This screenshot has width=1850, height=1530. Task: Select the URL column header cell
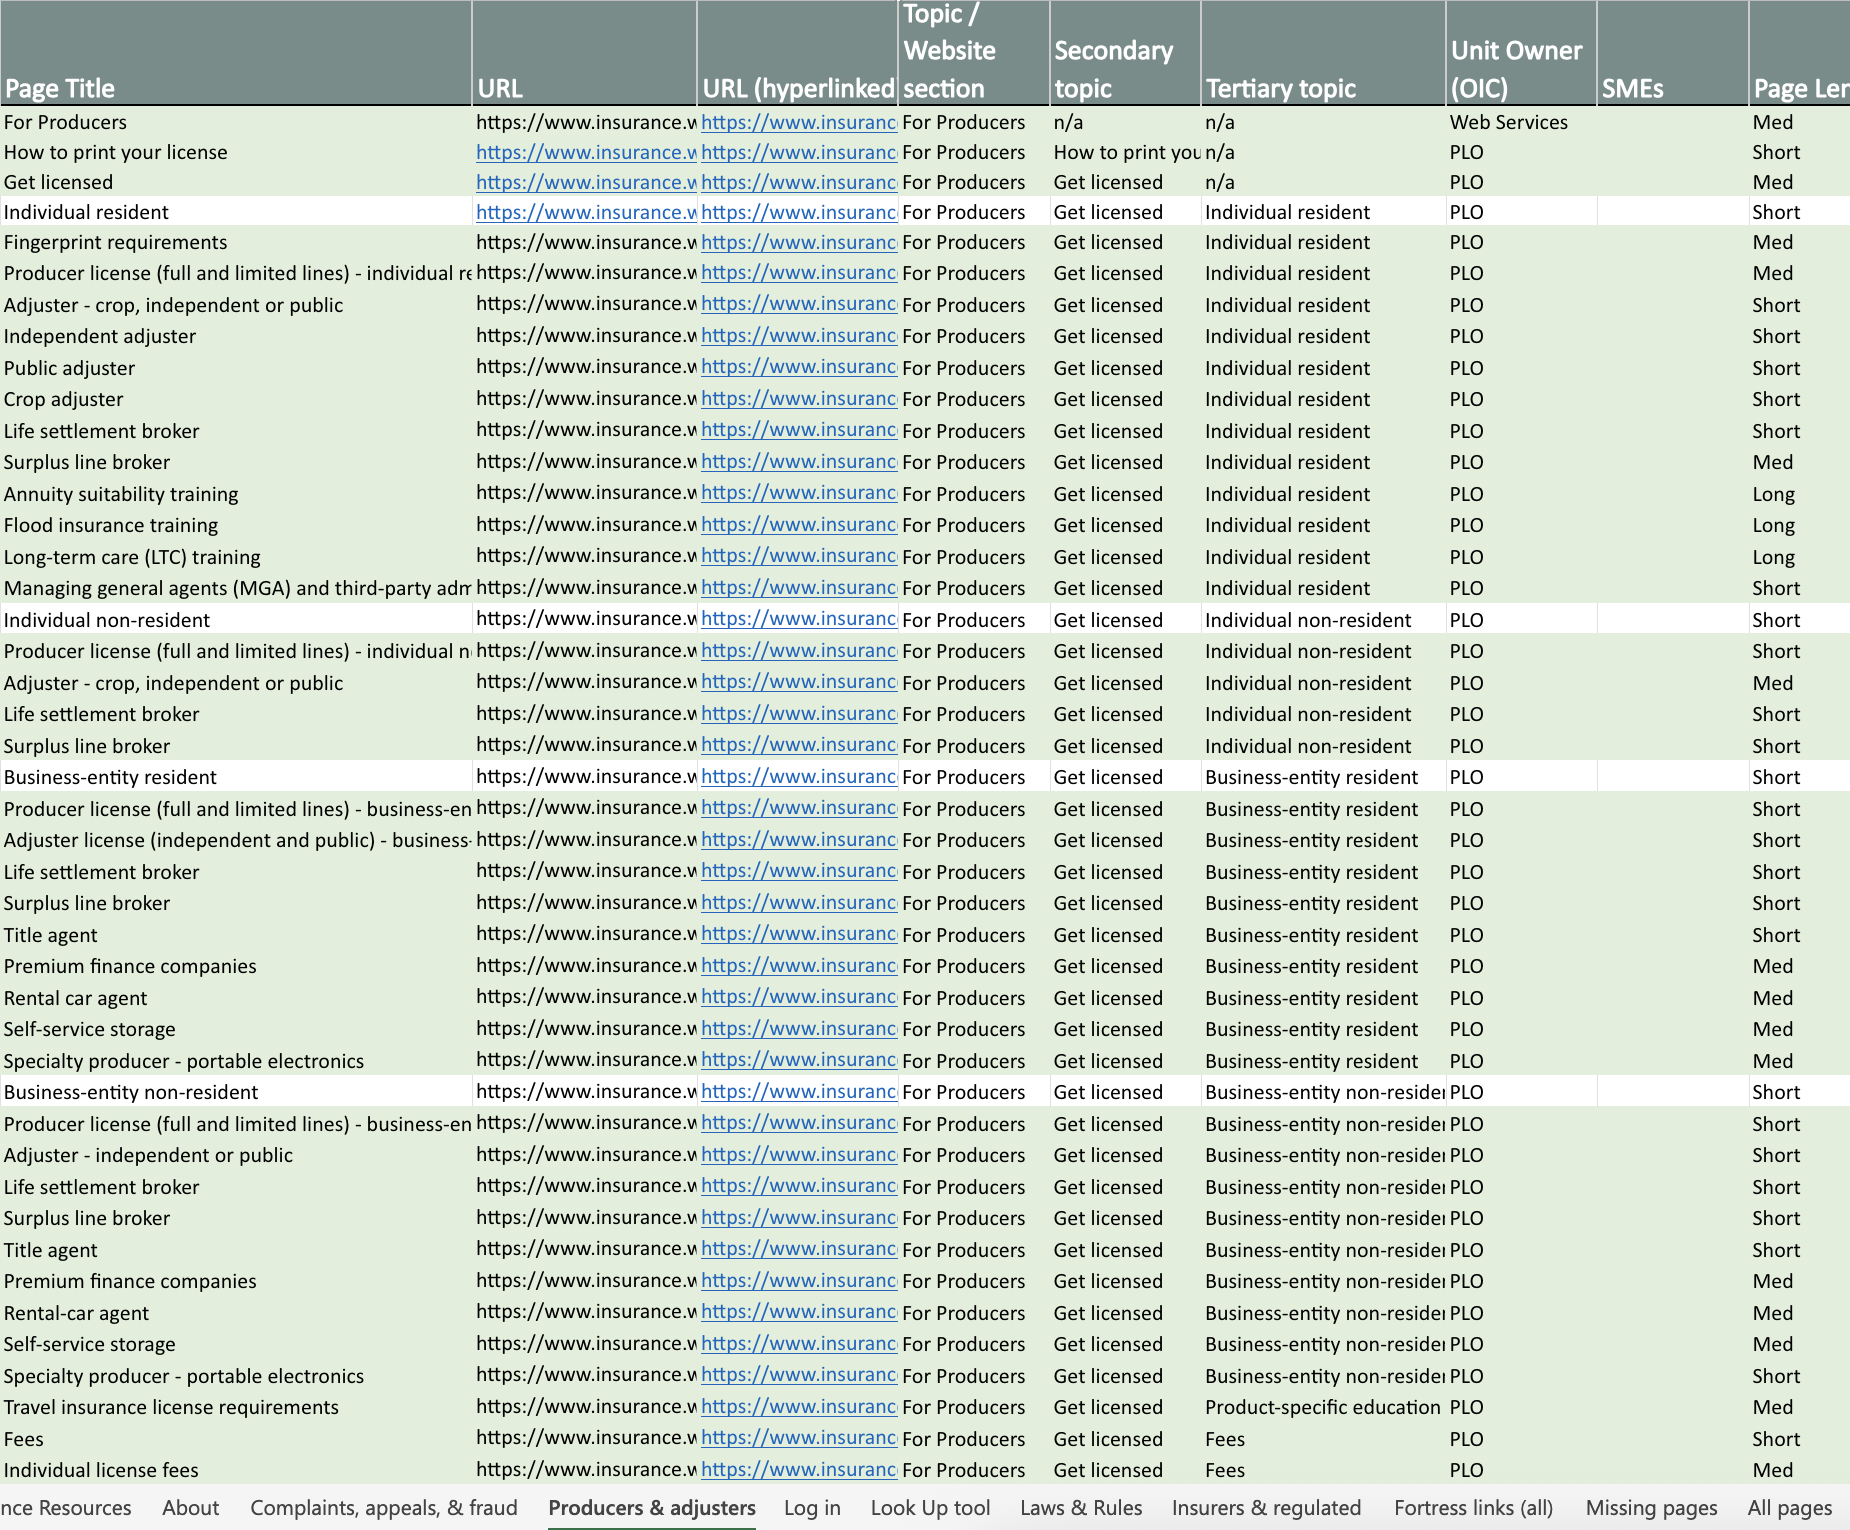click(x=584, y=53)
